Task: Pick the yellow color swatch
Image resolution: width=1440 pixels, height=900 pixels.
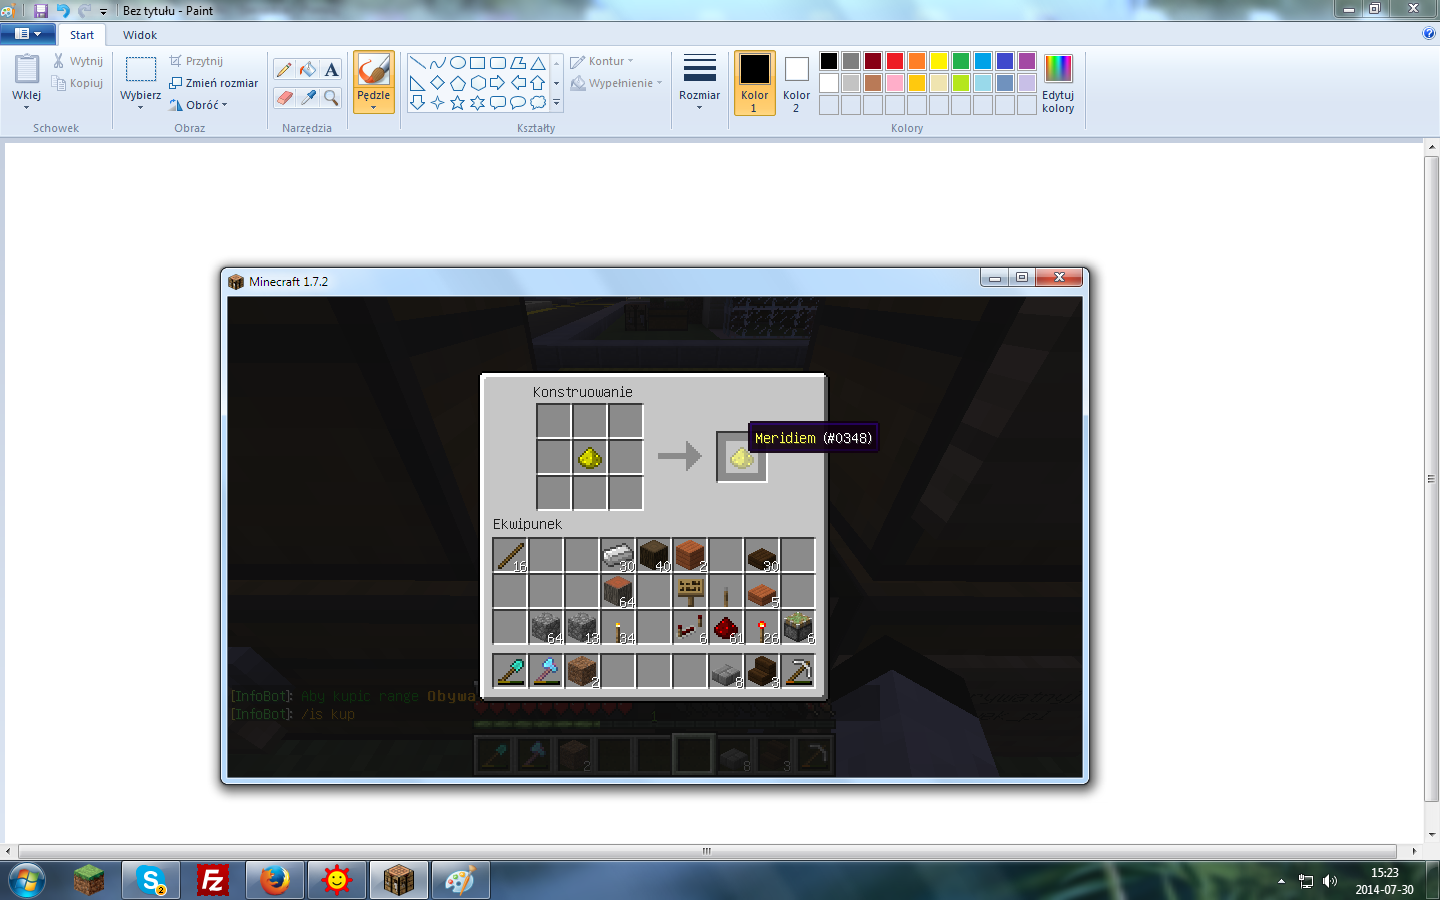Action: tap(939, 61)
